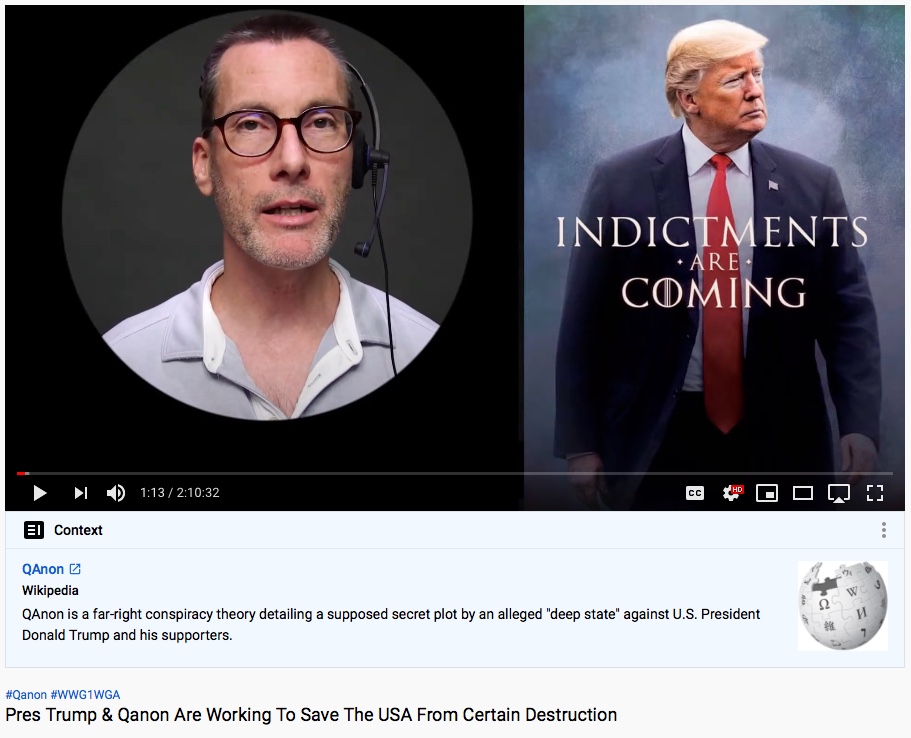
Task: Mute the video volume
Action: 116,493
